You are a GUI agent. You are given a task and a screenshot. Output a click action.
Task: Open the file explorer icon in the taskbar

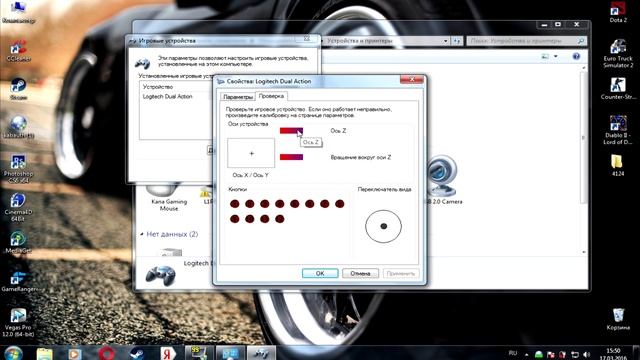coord(44,353)
